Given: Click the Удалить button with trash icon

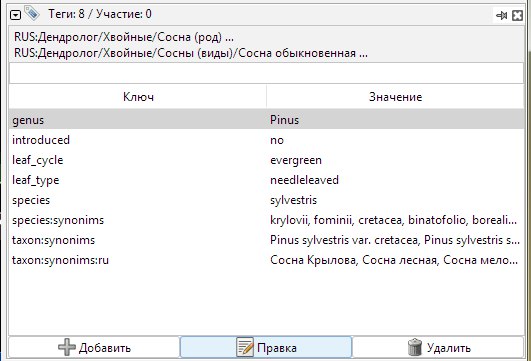Looking at the screenshot, I should tap(439, 347).
